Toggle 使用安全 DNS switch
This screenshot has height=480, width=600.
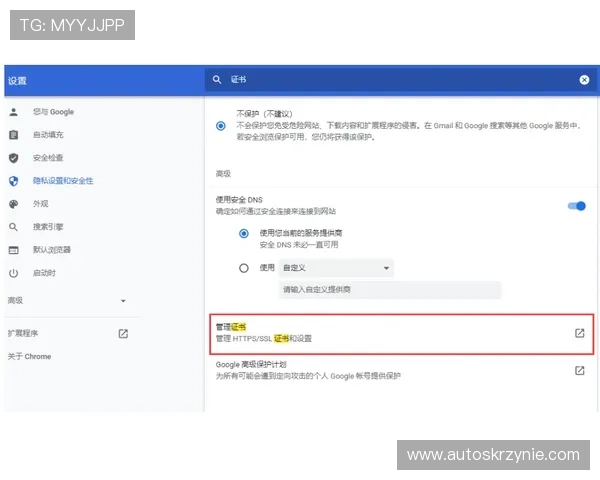[x=577, y=206]
